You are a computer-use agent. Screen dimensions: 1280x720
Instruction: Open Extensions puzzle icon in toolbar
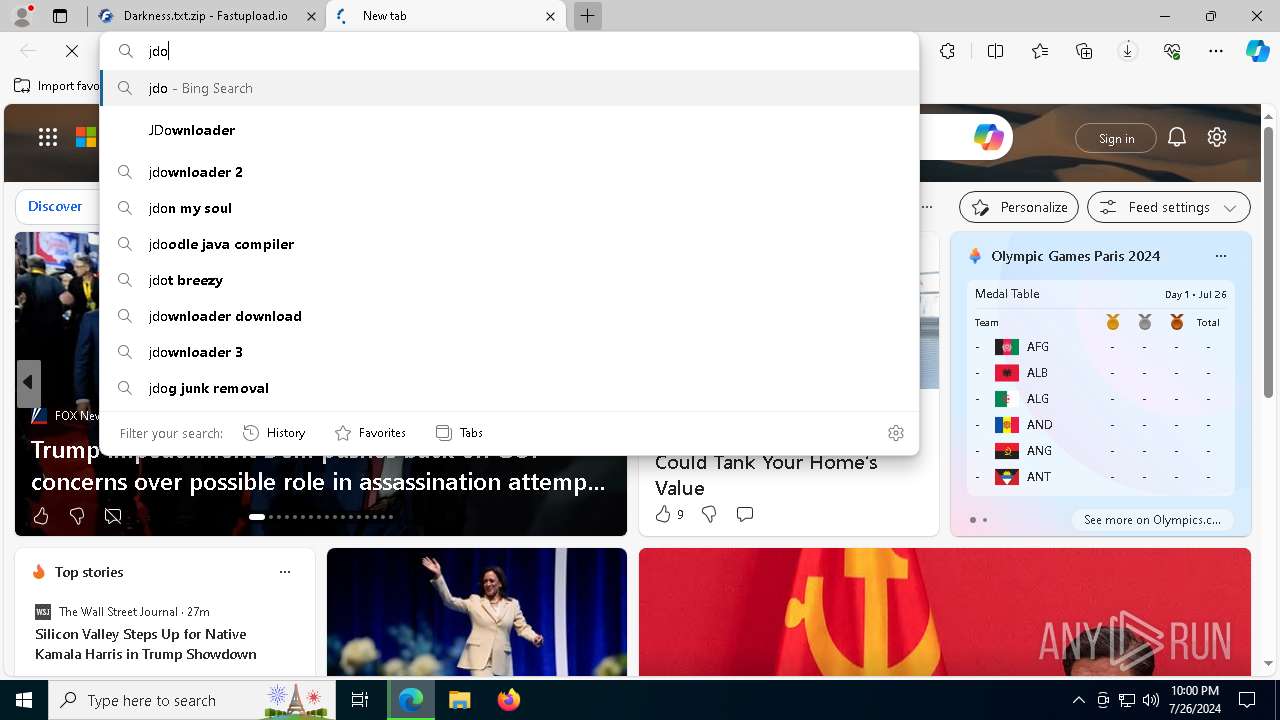(948, 51)
